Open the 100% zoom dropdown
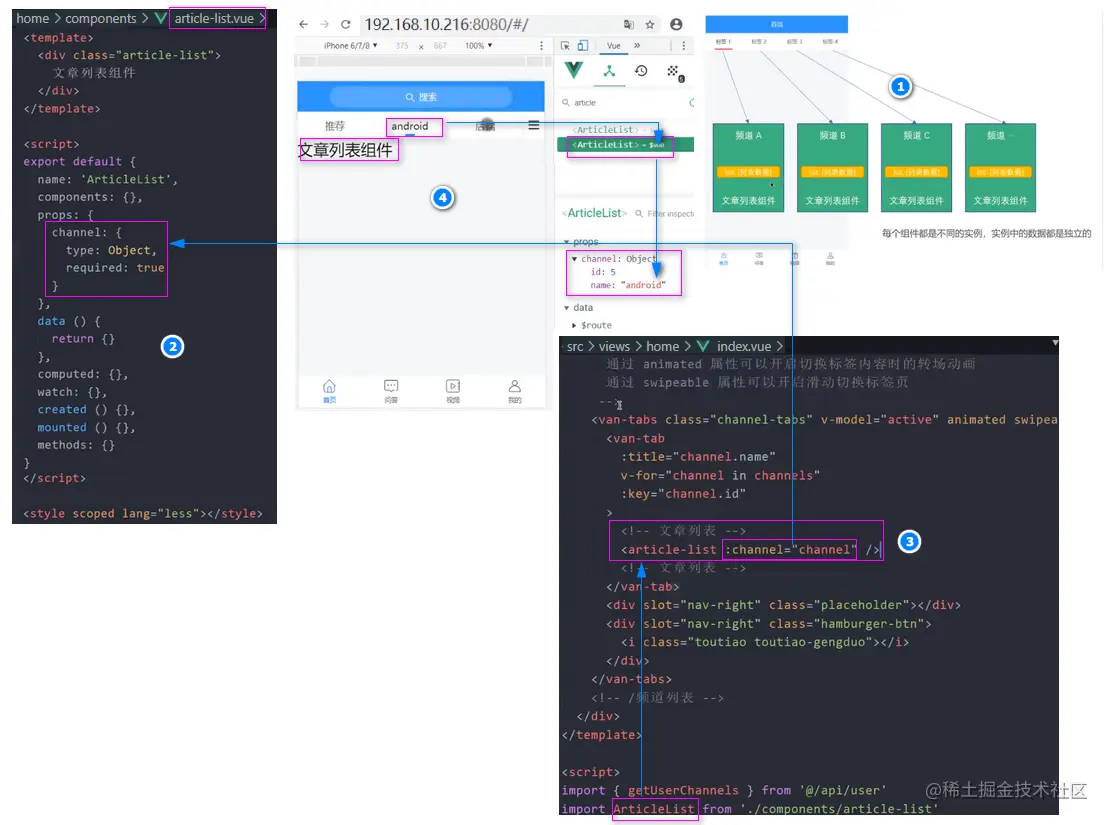Viewport: 1111px width, 825px height. (x=478, y=45)
